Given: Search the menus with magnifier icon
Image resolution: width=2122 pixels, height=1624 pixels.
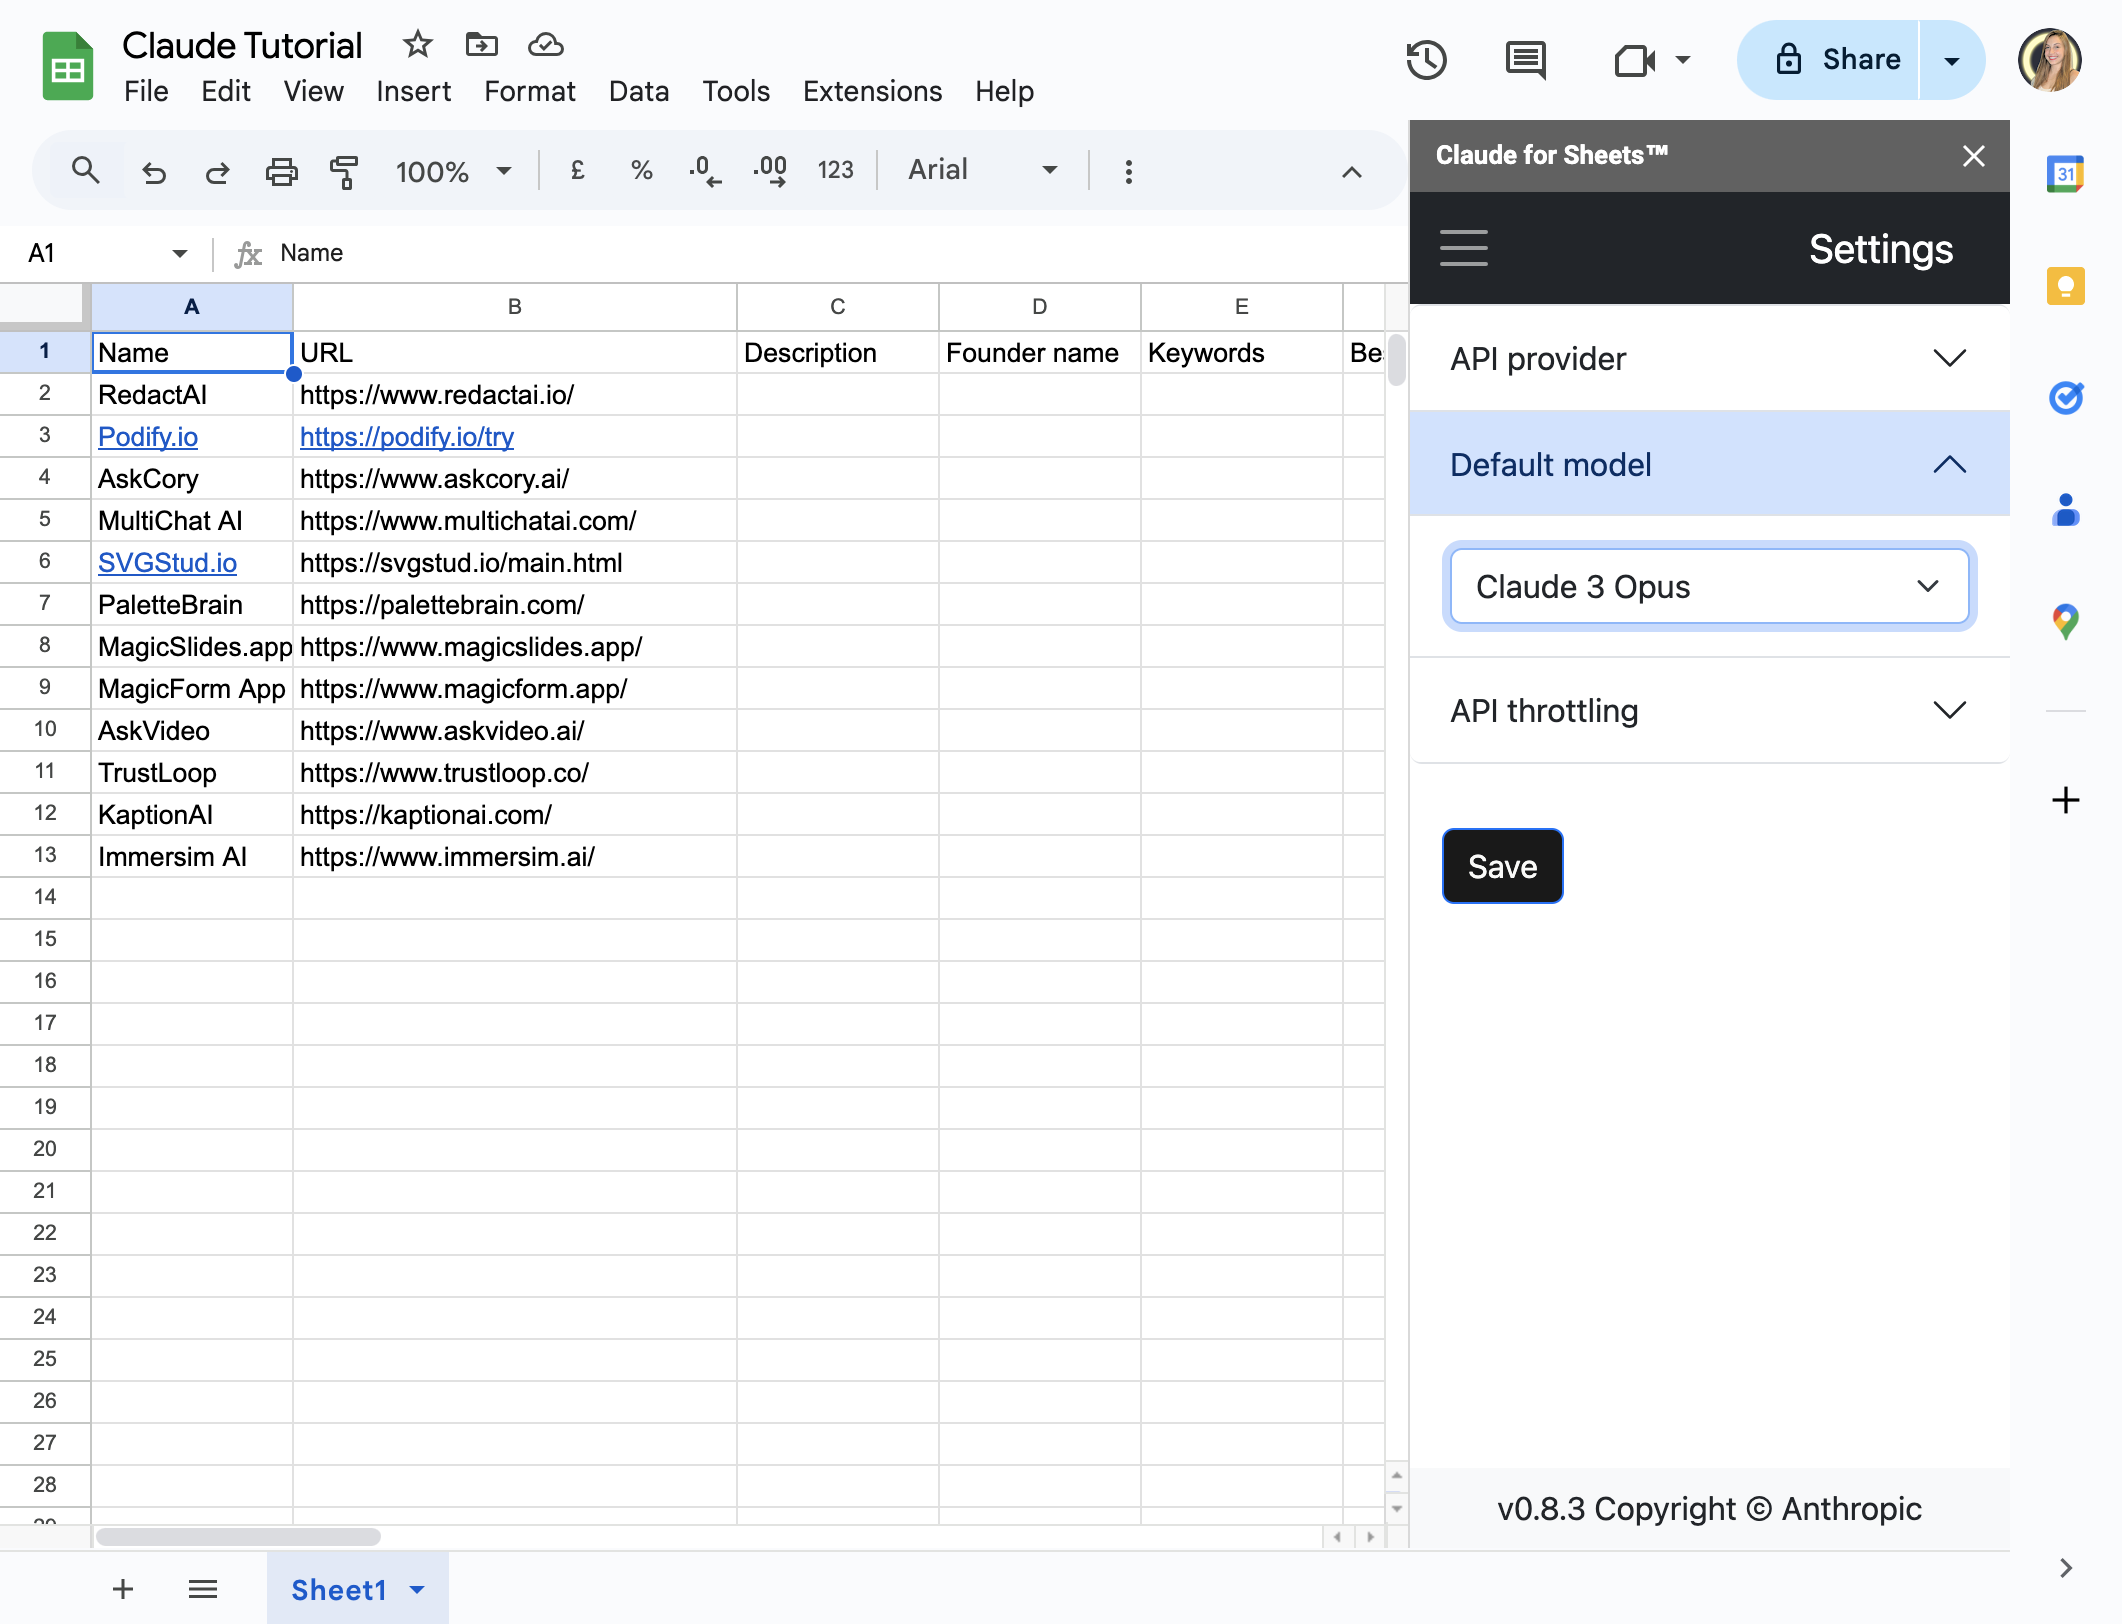Looking at the screenshot, I should 86,171.
